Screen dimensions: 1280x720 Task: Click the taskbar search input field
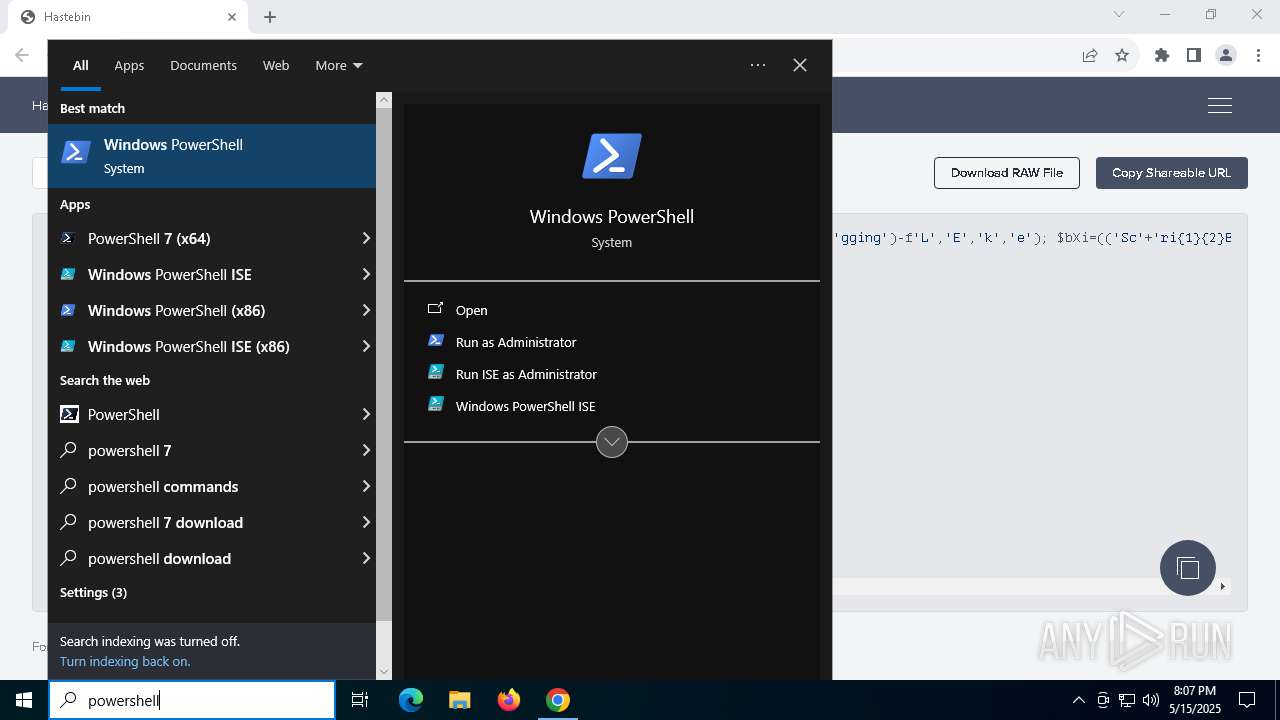(192, 700)
